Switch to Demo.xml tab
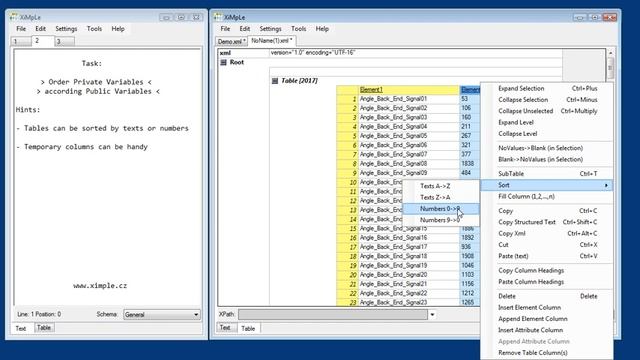Image resolution: width=640 pixels, height=360 pixels. tap(231, 41)
